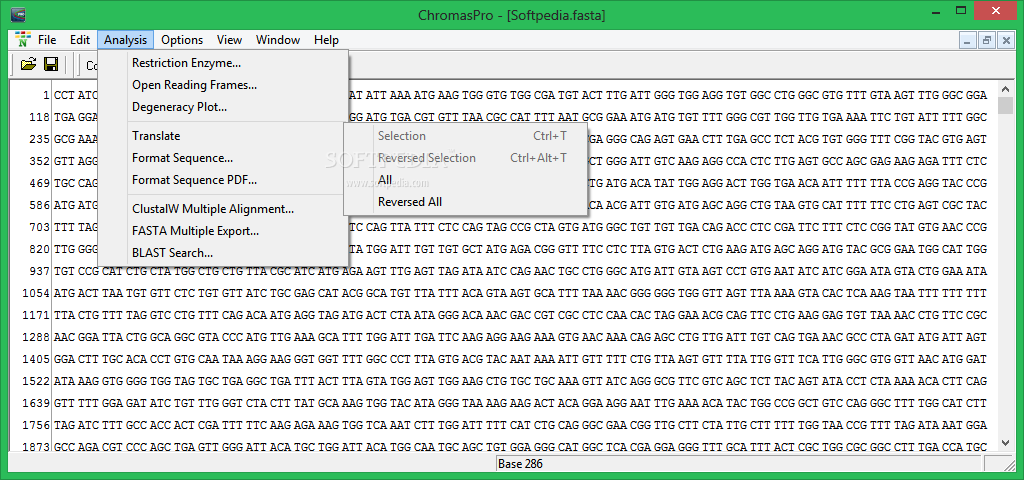Click line number 1288 in sequence
The image size is (1024, 480).
click(36, 338)
